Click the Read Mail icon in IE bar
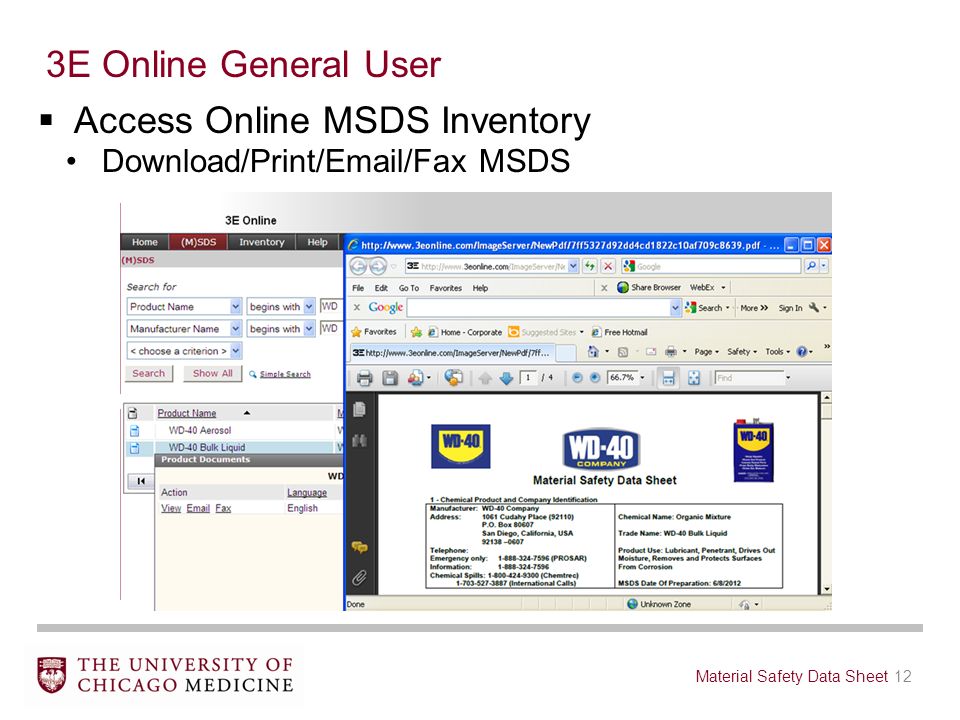 651,352
